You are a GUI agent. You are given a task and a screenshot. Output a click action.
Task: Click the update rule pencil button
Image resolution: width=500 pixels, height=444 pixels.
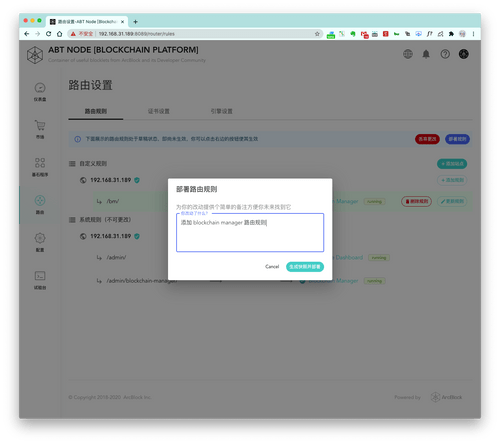click(452, 201)
